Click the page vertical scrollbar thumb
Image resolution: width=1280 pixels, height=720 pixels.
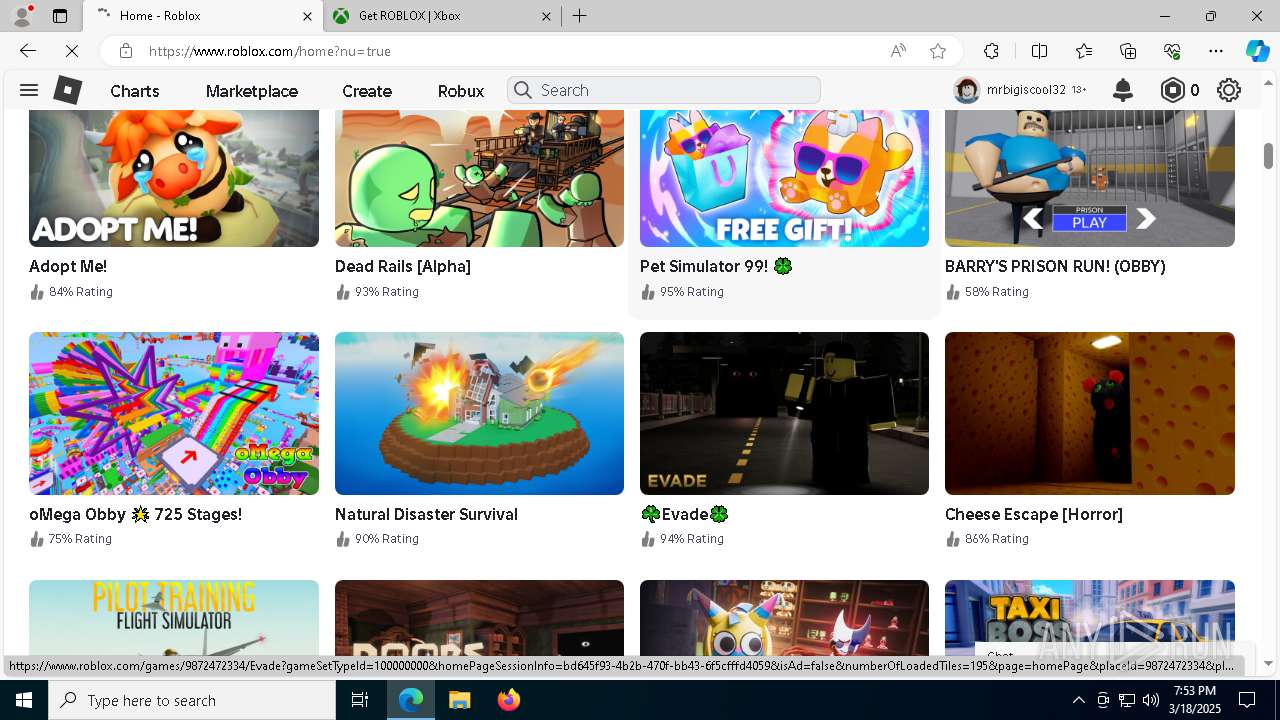click(1268, 155)
